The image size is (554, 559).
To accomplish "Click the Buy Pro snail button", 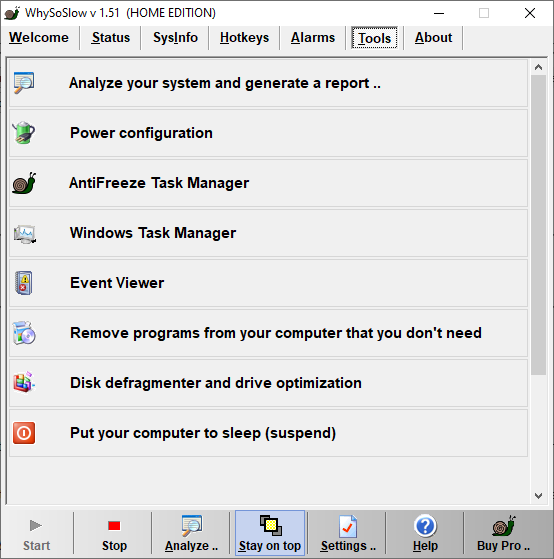I will click(x=503, y=533).
